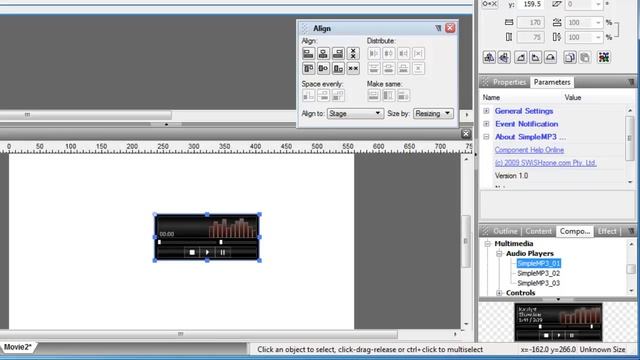Collapse the Multimedia tree node
Image resolution: width=640 pixels, height=360 pixels.
pos(487,244)
